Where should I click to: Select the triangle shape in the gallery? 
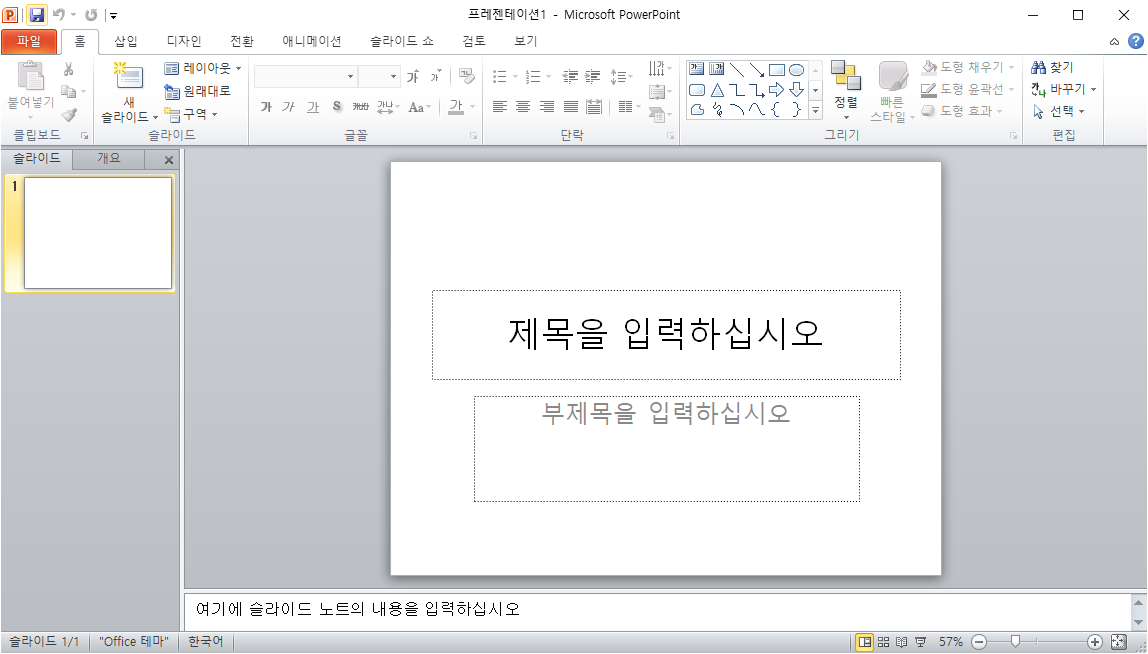(718, 90)
